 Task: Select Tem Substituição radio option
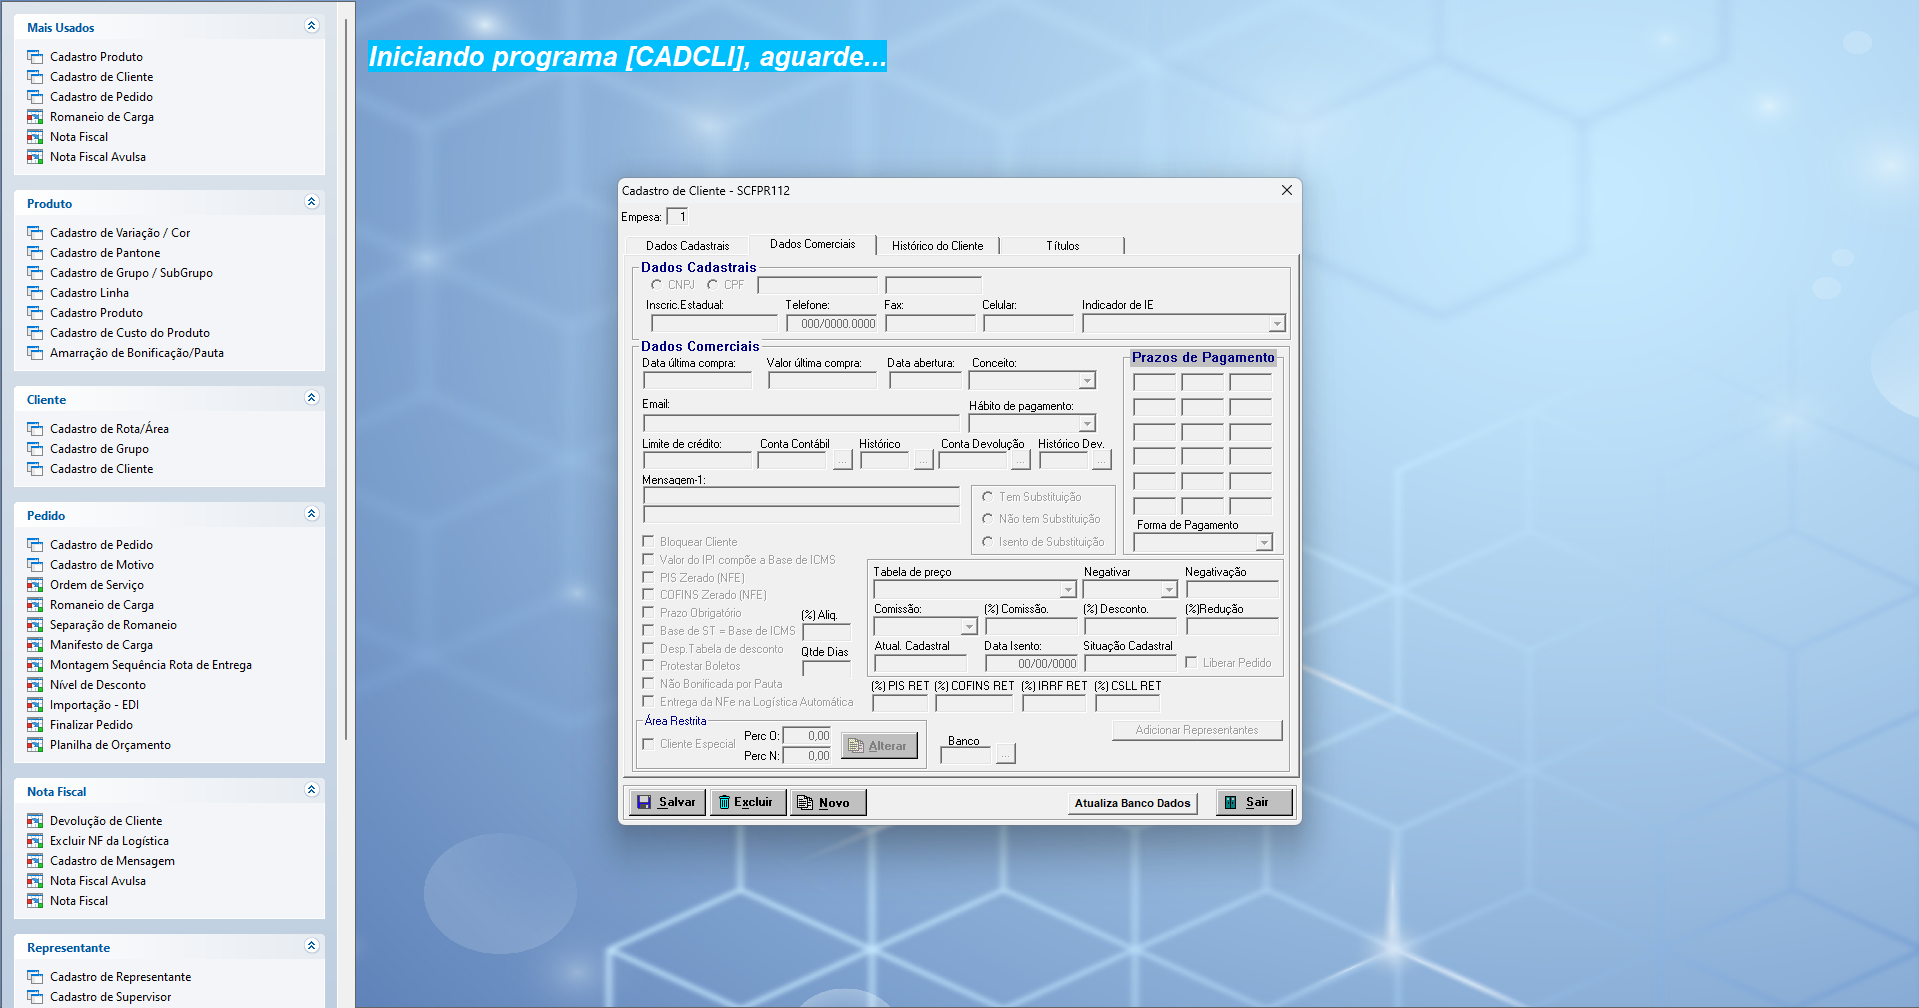[x=988, y=497]
